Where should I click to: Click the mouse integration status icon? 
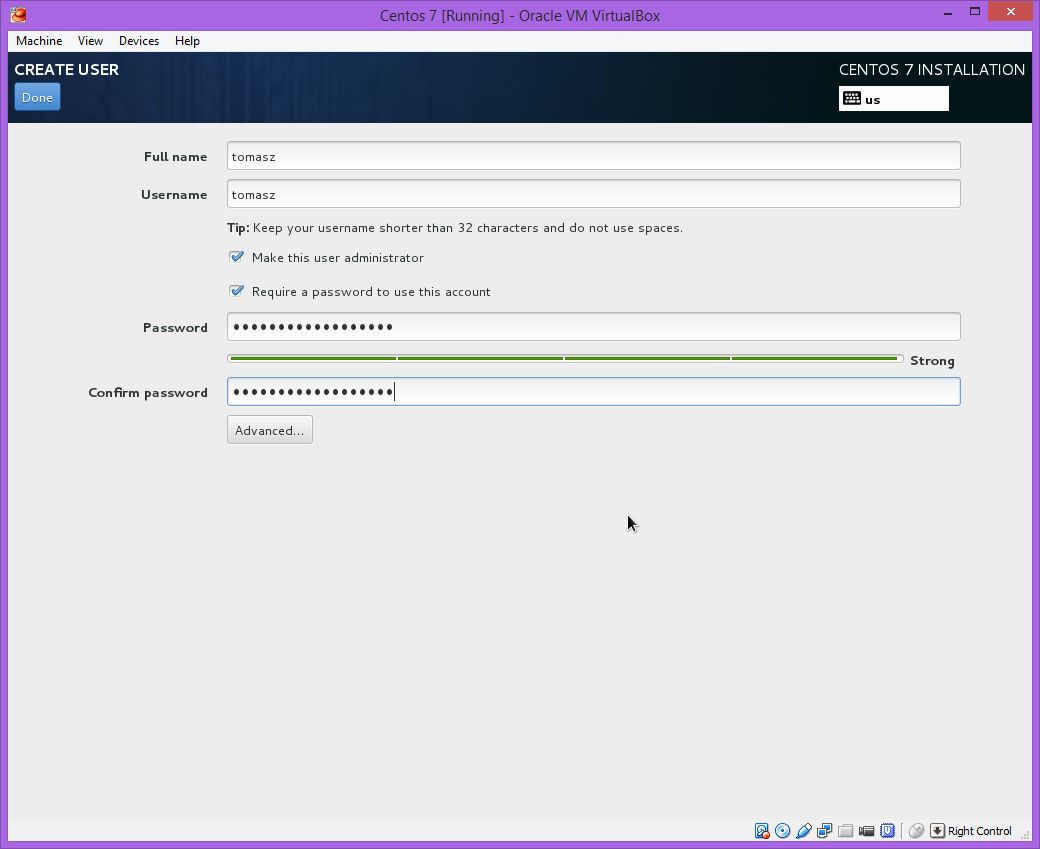click(917, 830)
